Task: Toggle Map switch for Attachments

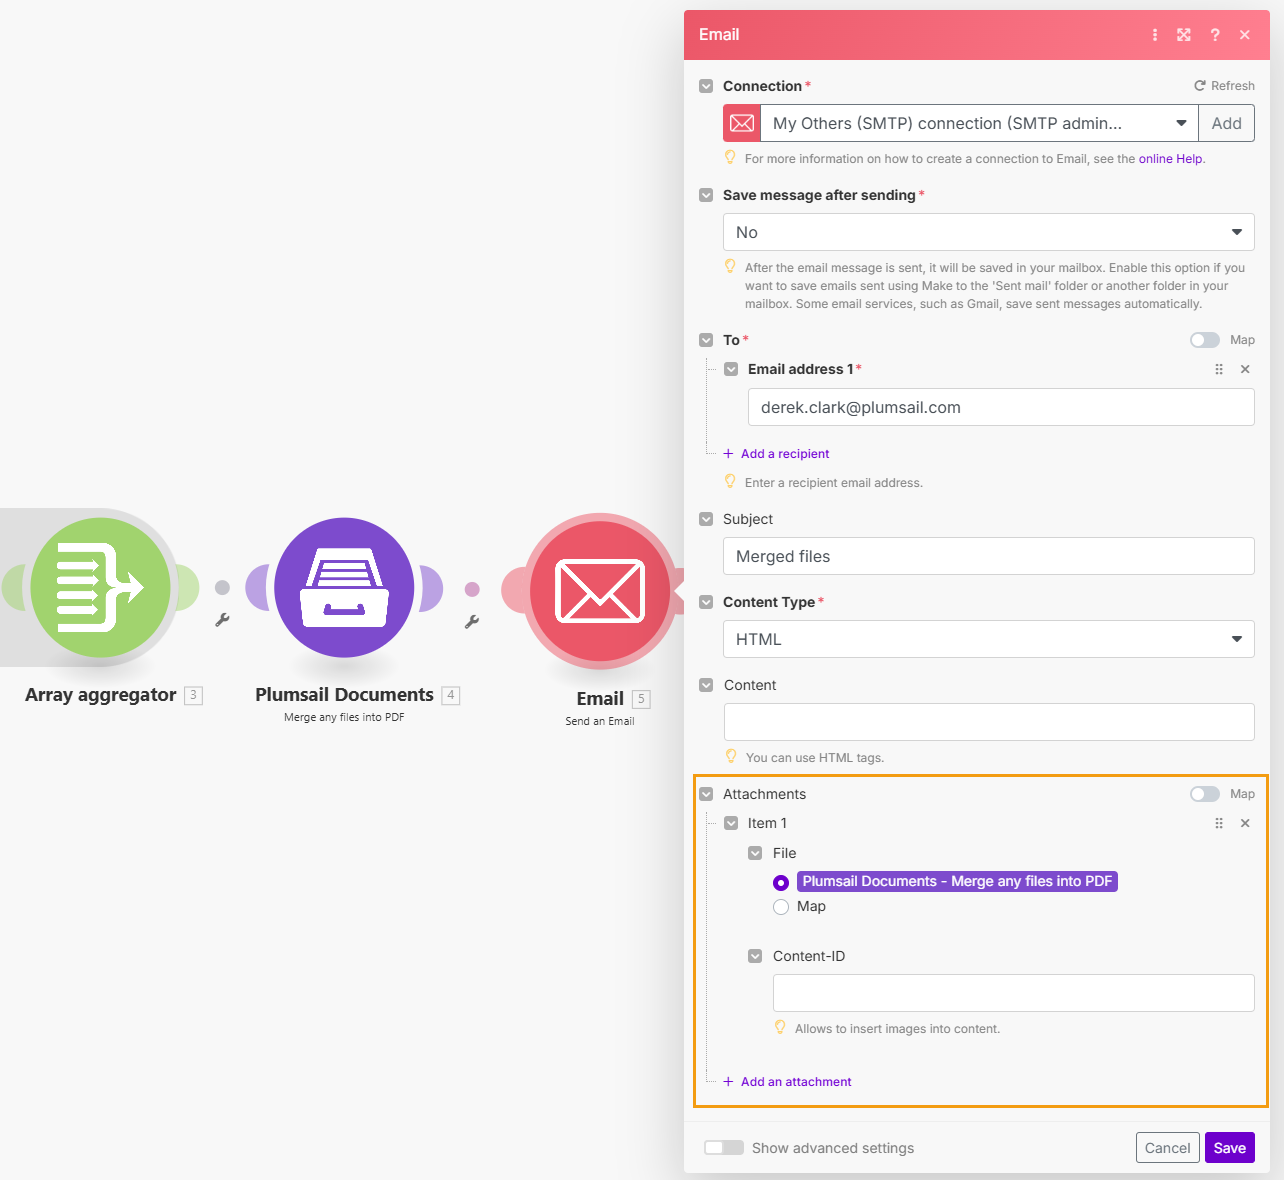Action: tap(1205, 794)
